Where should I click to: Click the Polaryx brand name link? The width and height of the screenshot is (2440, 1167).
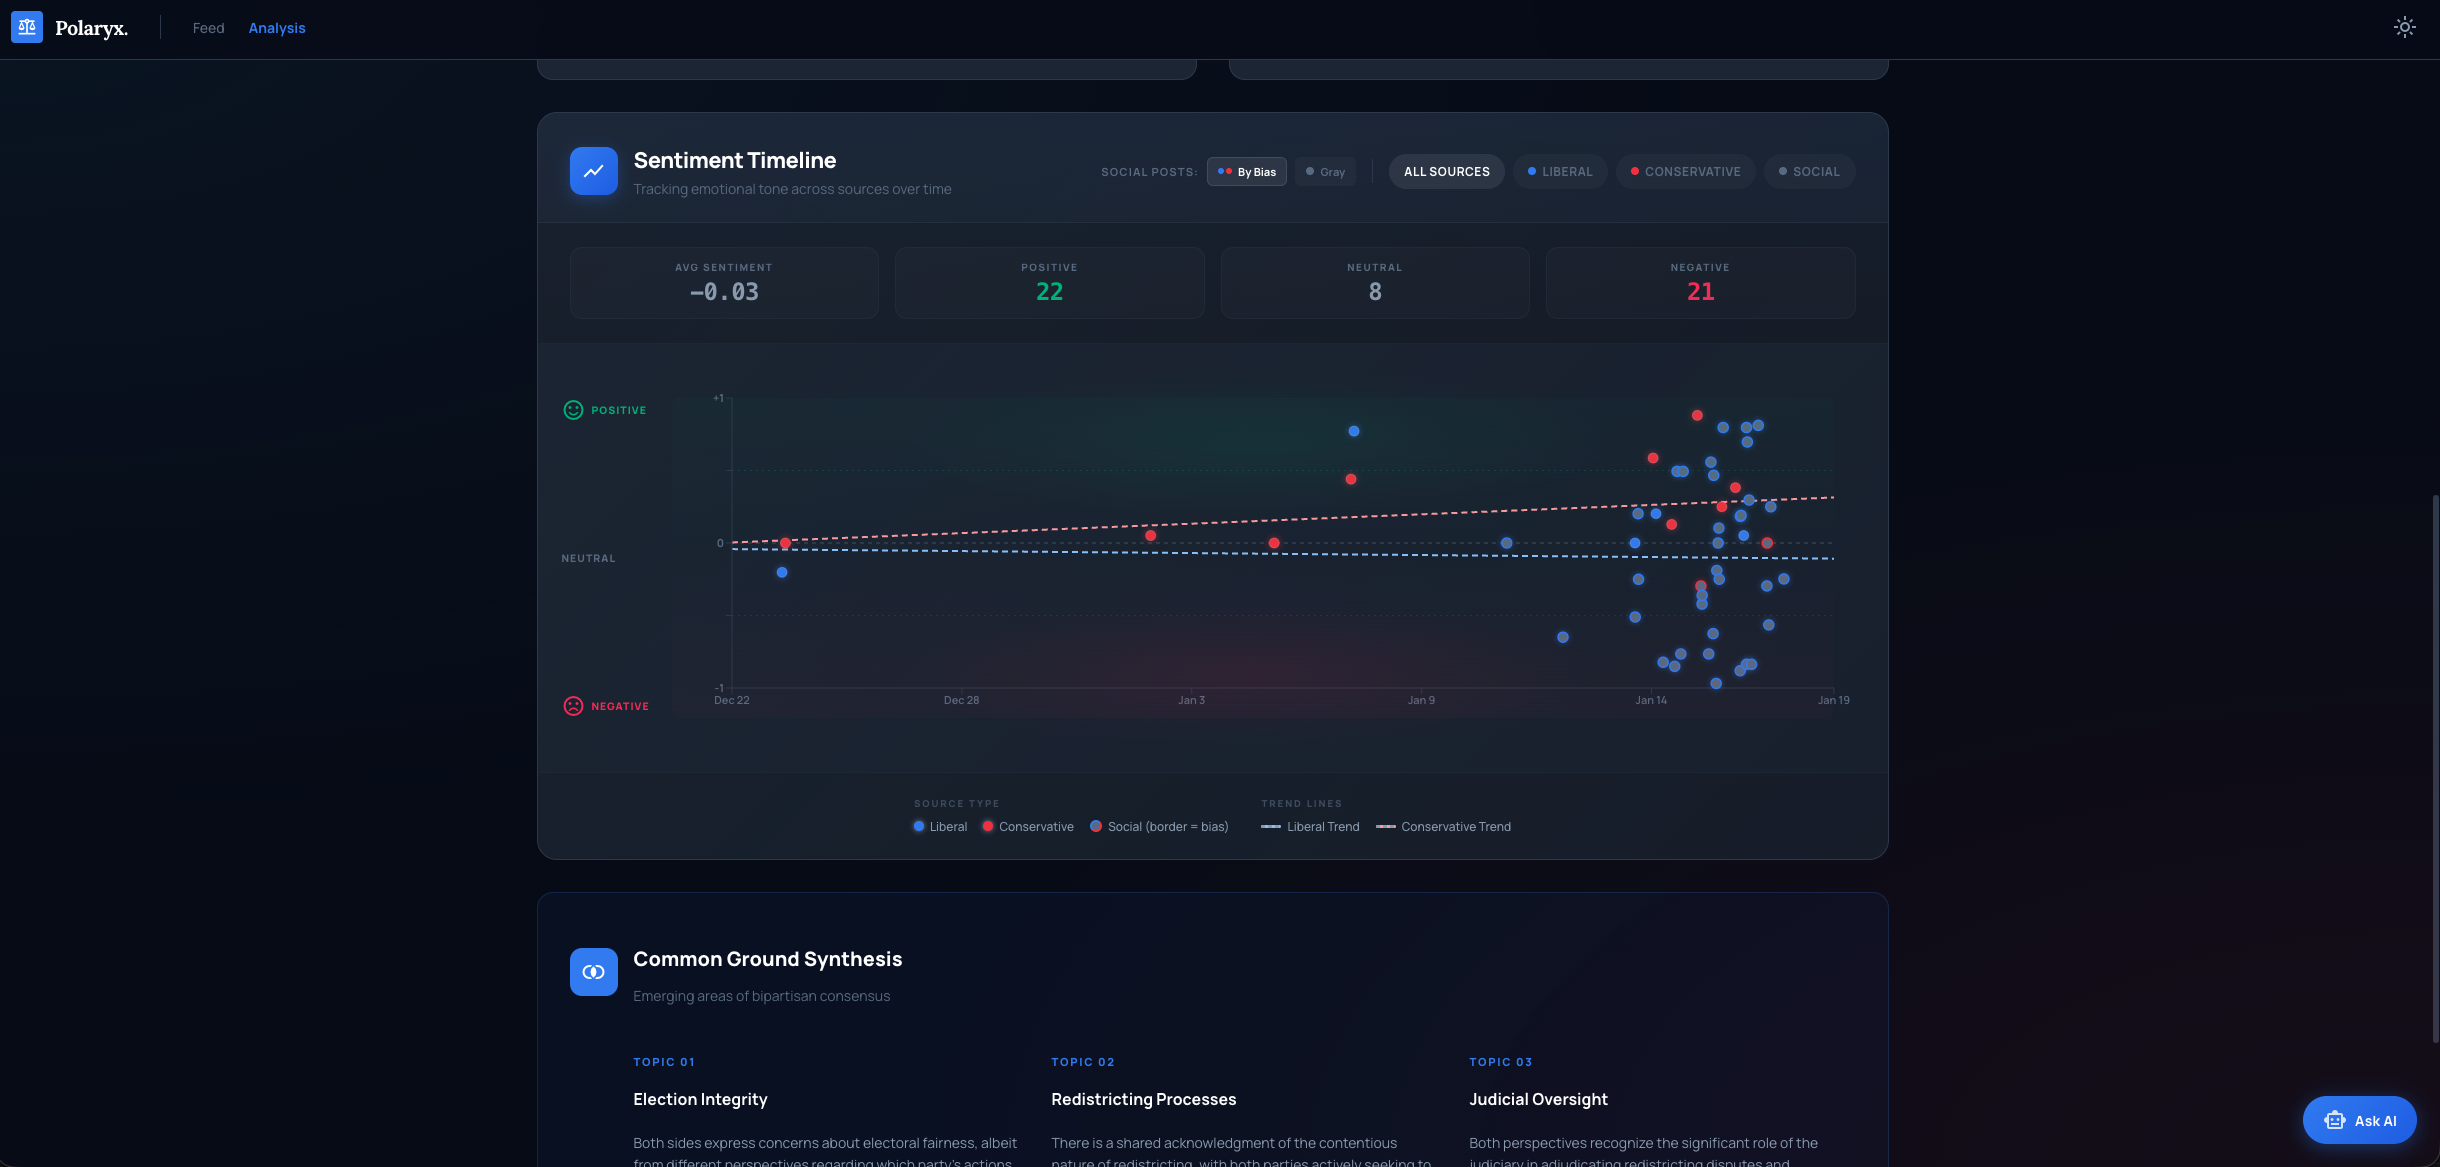91,28
